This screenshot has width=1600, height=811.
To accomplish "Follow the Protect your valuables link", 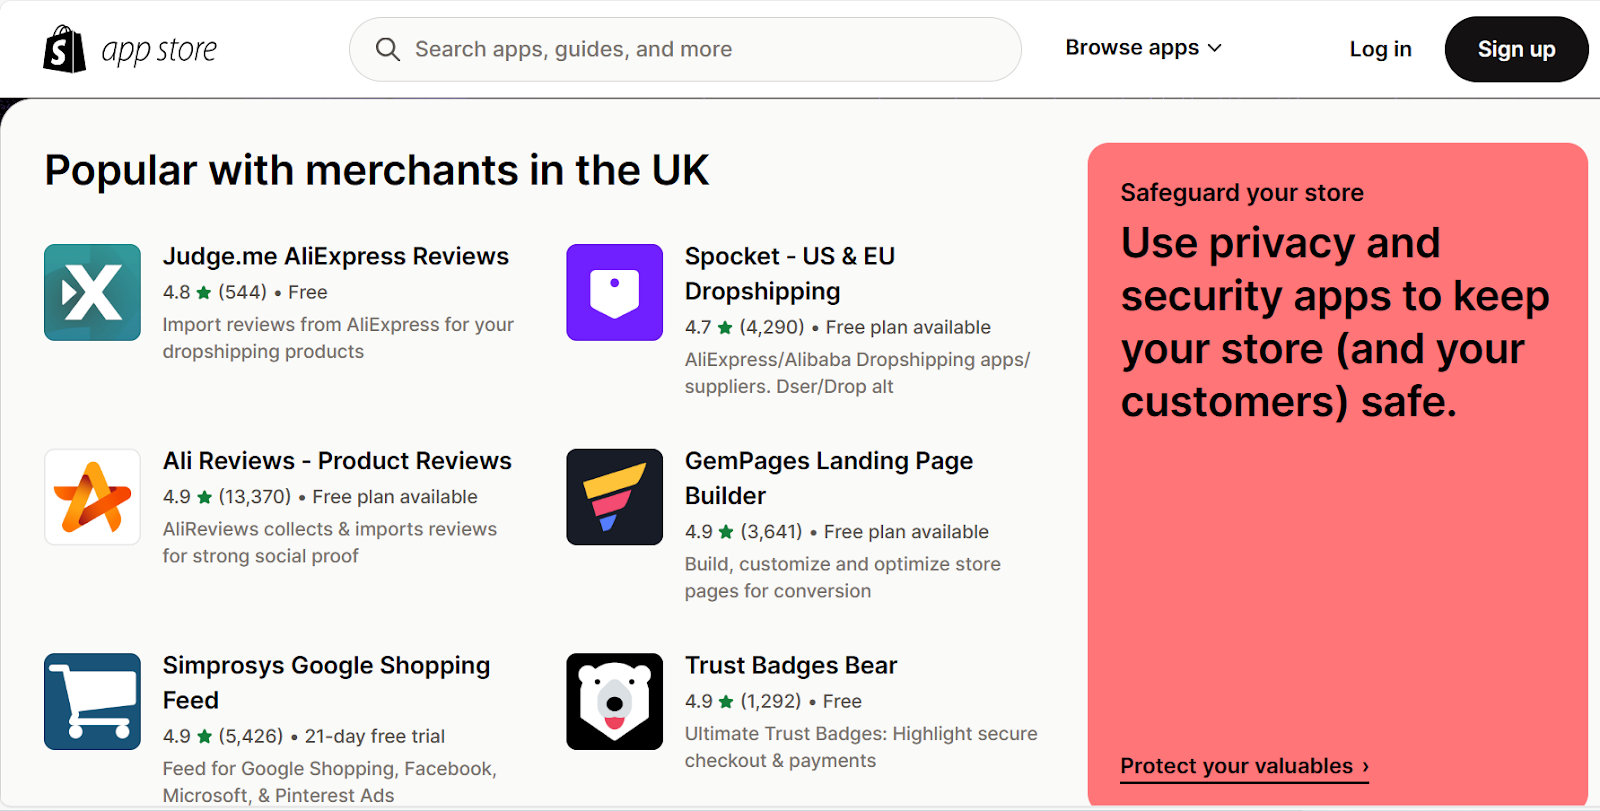I will [x=1245, y=766].
